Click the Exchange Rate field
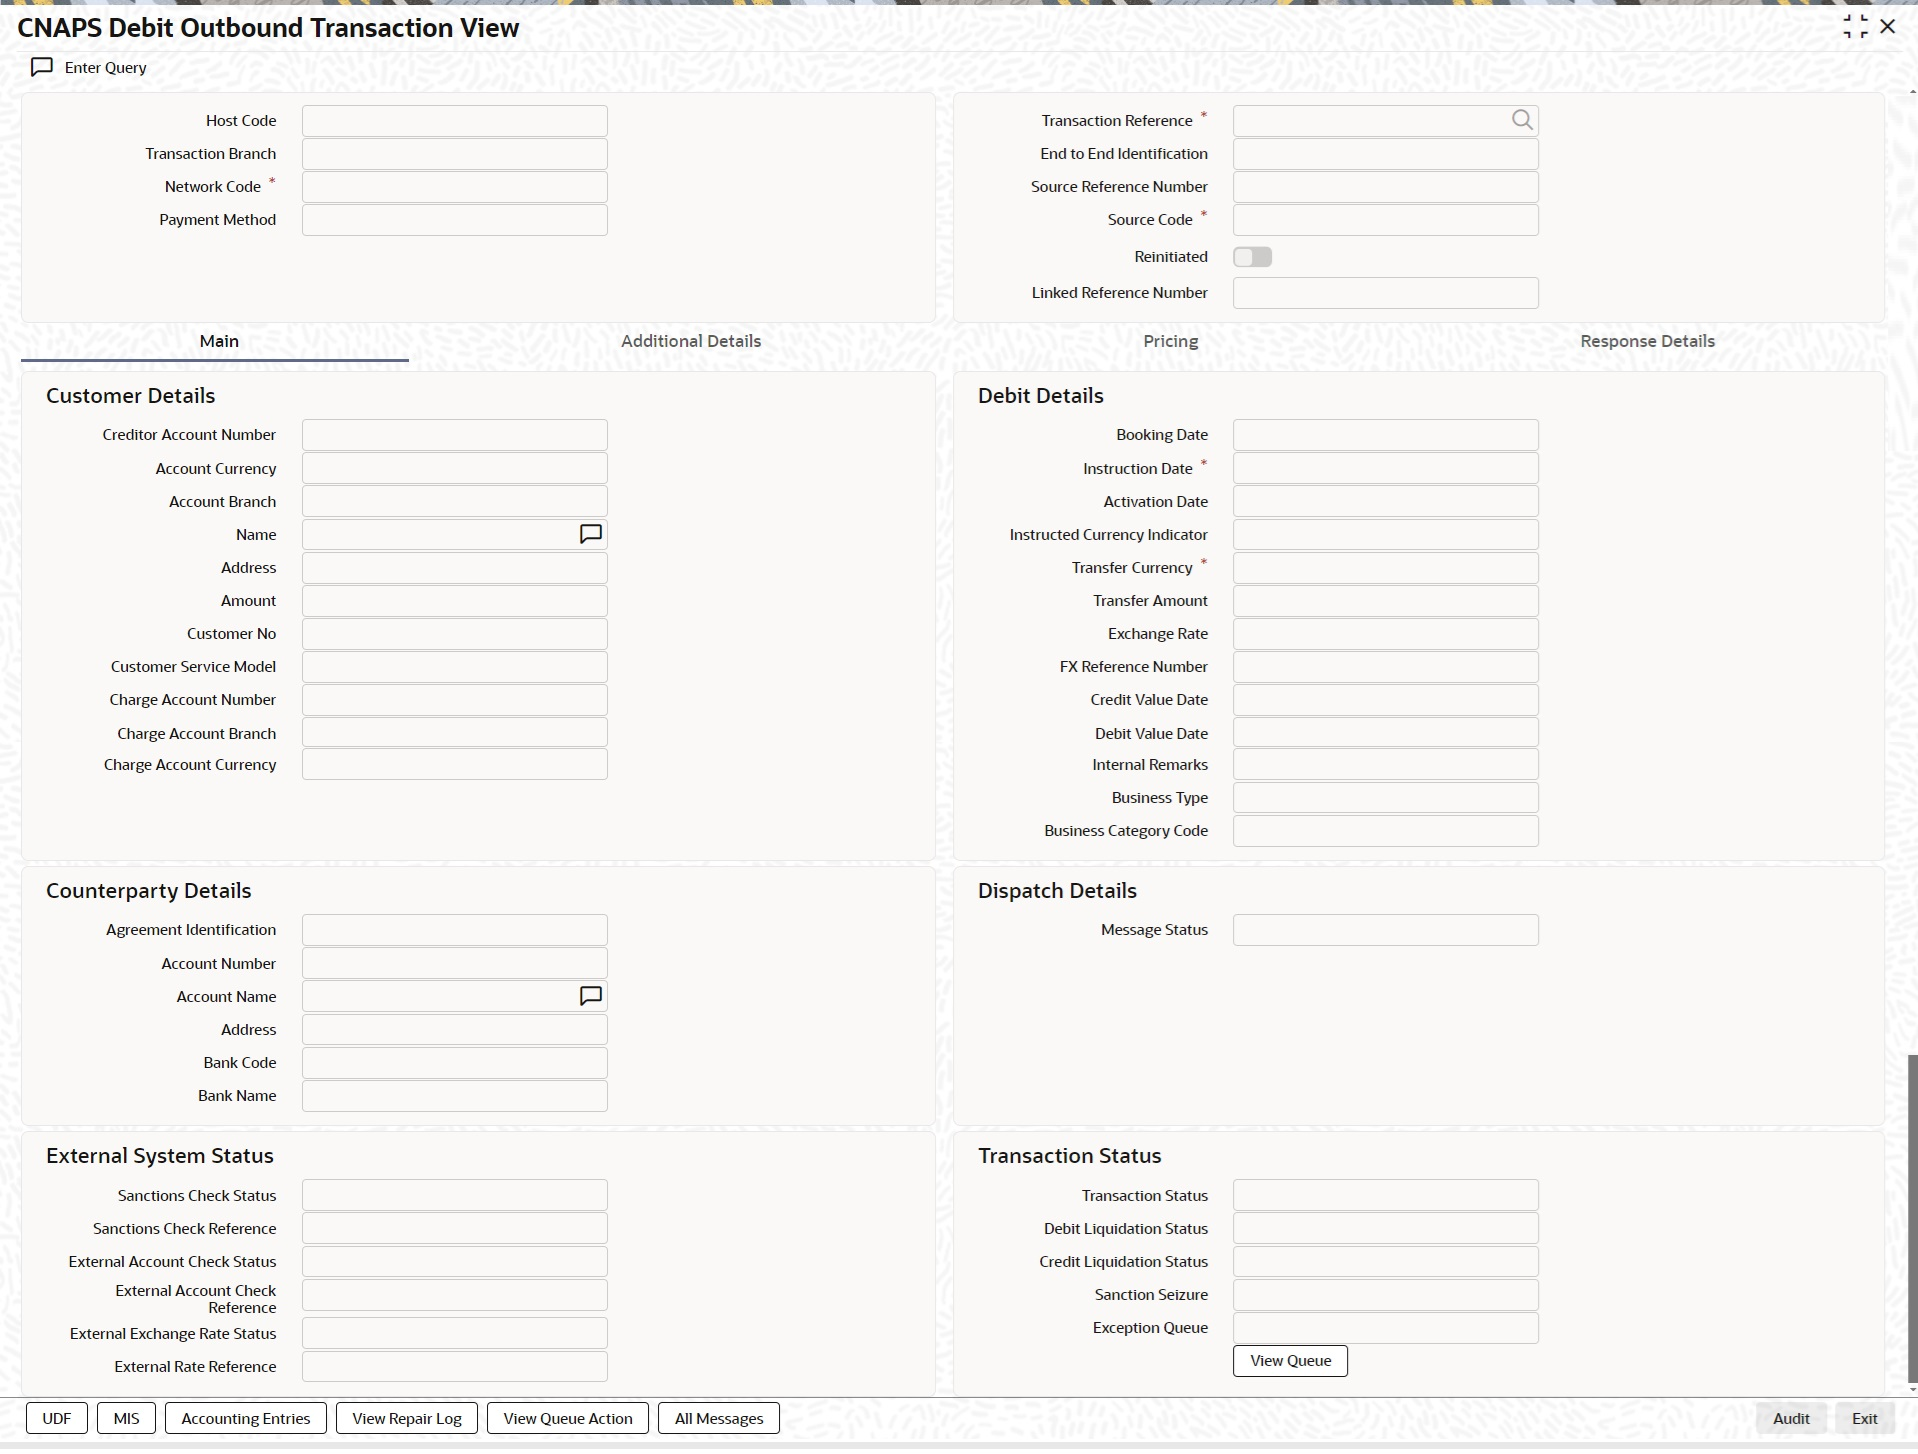 coord(1386,634)
